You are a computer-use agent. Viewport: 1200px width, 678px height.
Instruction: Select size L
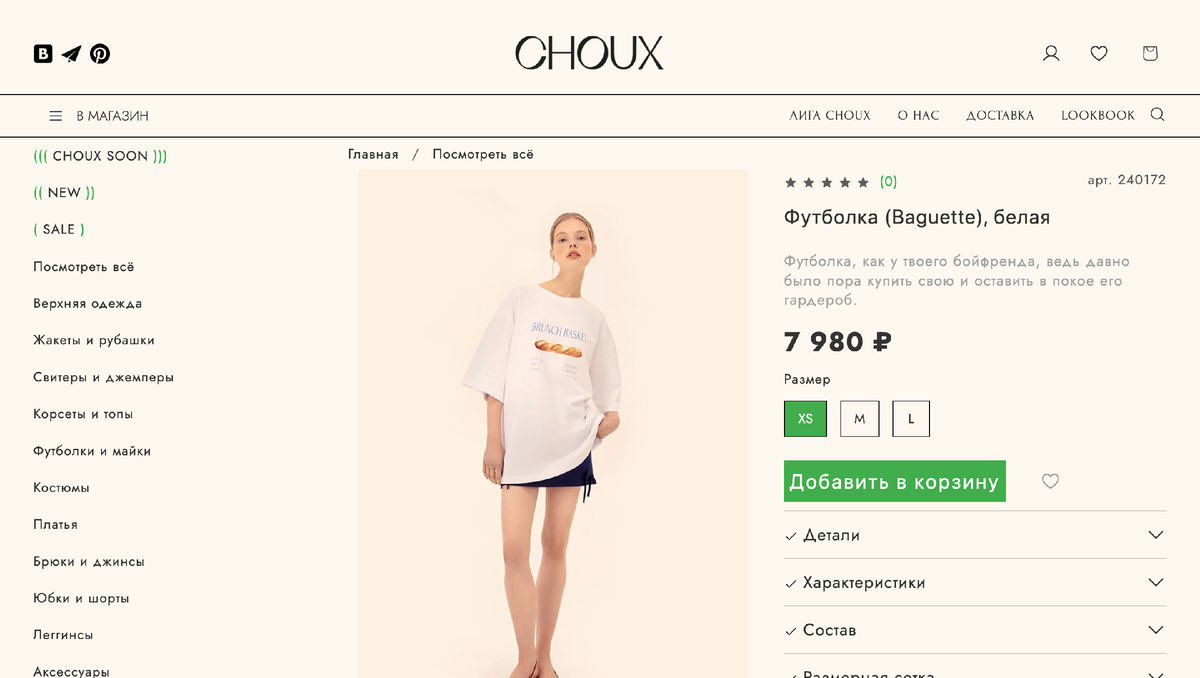[911, 419]
